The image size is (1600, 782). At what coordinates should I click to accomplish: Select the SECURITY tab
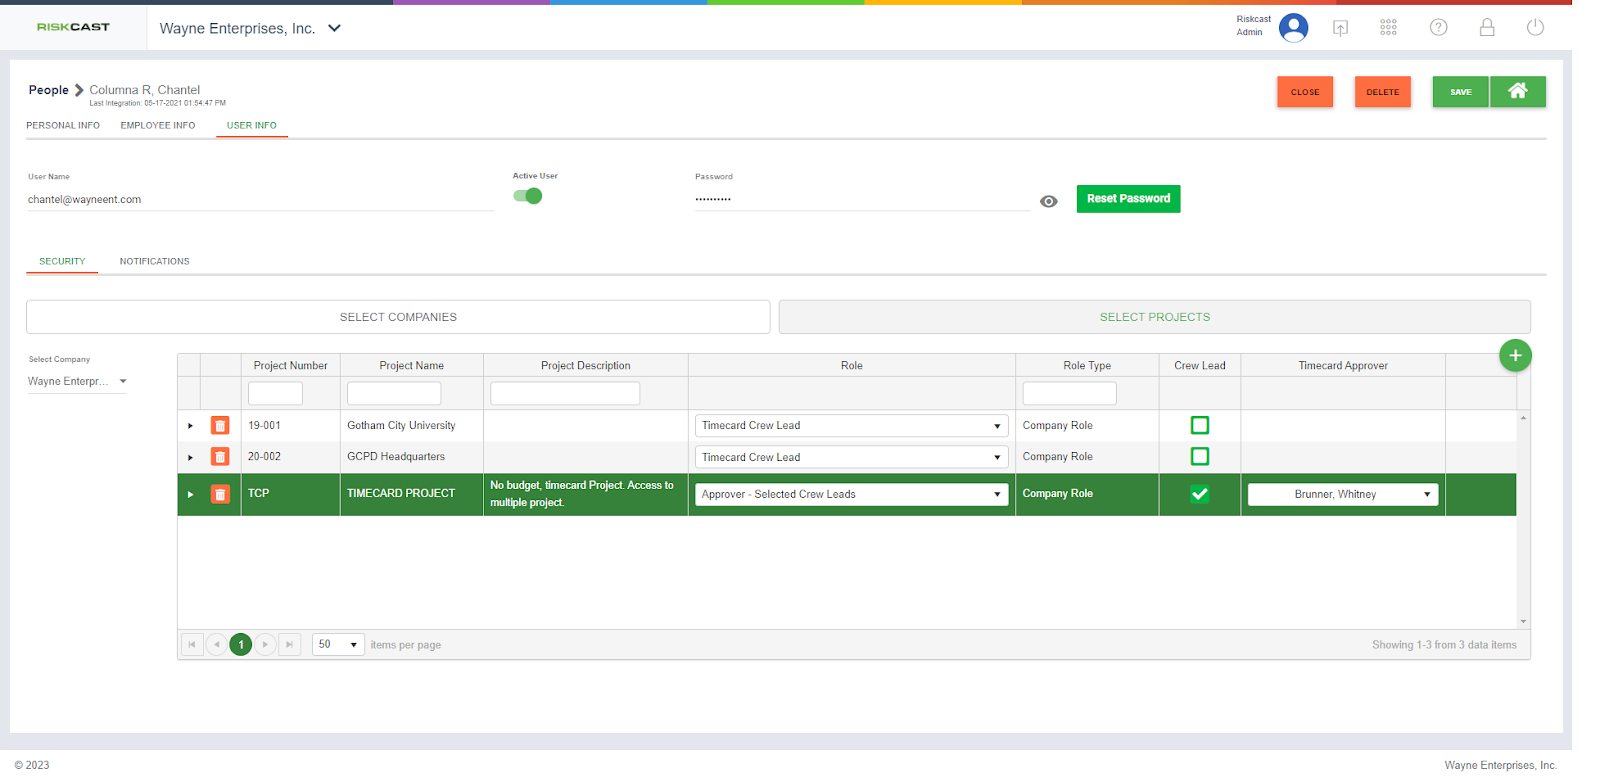[x=62, y=261]
